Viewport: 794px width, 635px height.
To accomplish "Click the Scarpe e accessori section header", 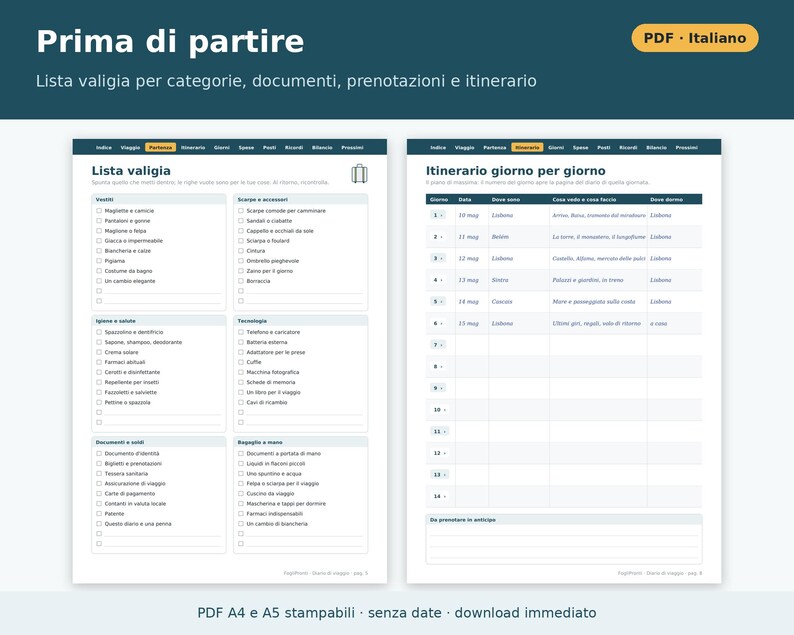I will coord(300,200).
